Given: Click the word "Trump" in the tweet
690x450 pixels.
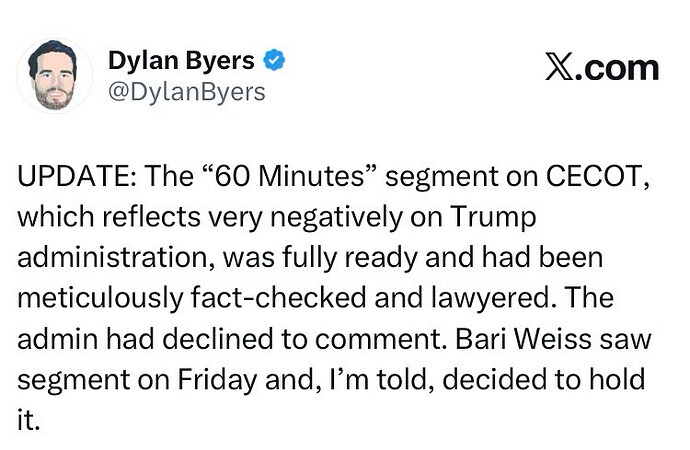Looking at the screenshot, I should 494,219.
